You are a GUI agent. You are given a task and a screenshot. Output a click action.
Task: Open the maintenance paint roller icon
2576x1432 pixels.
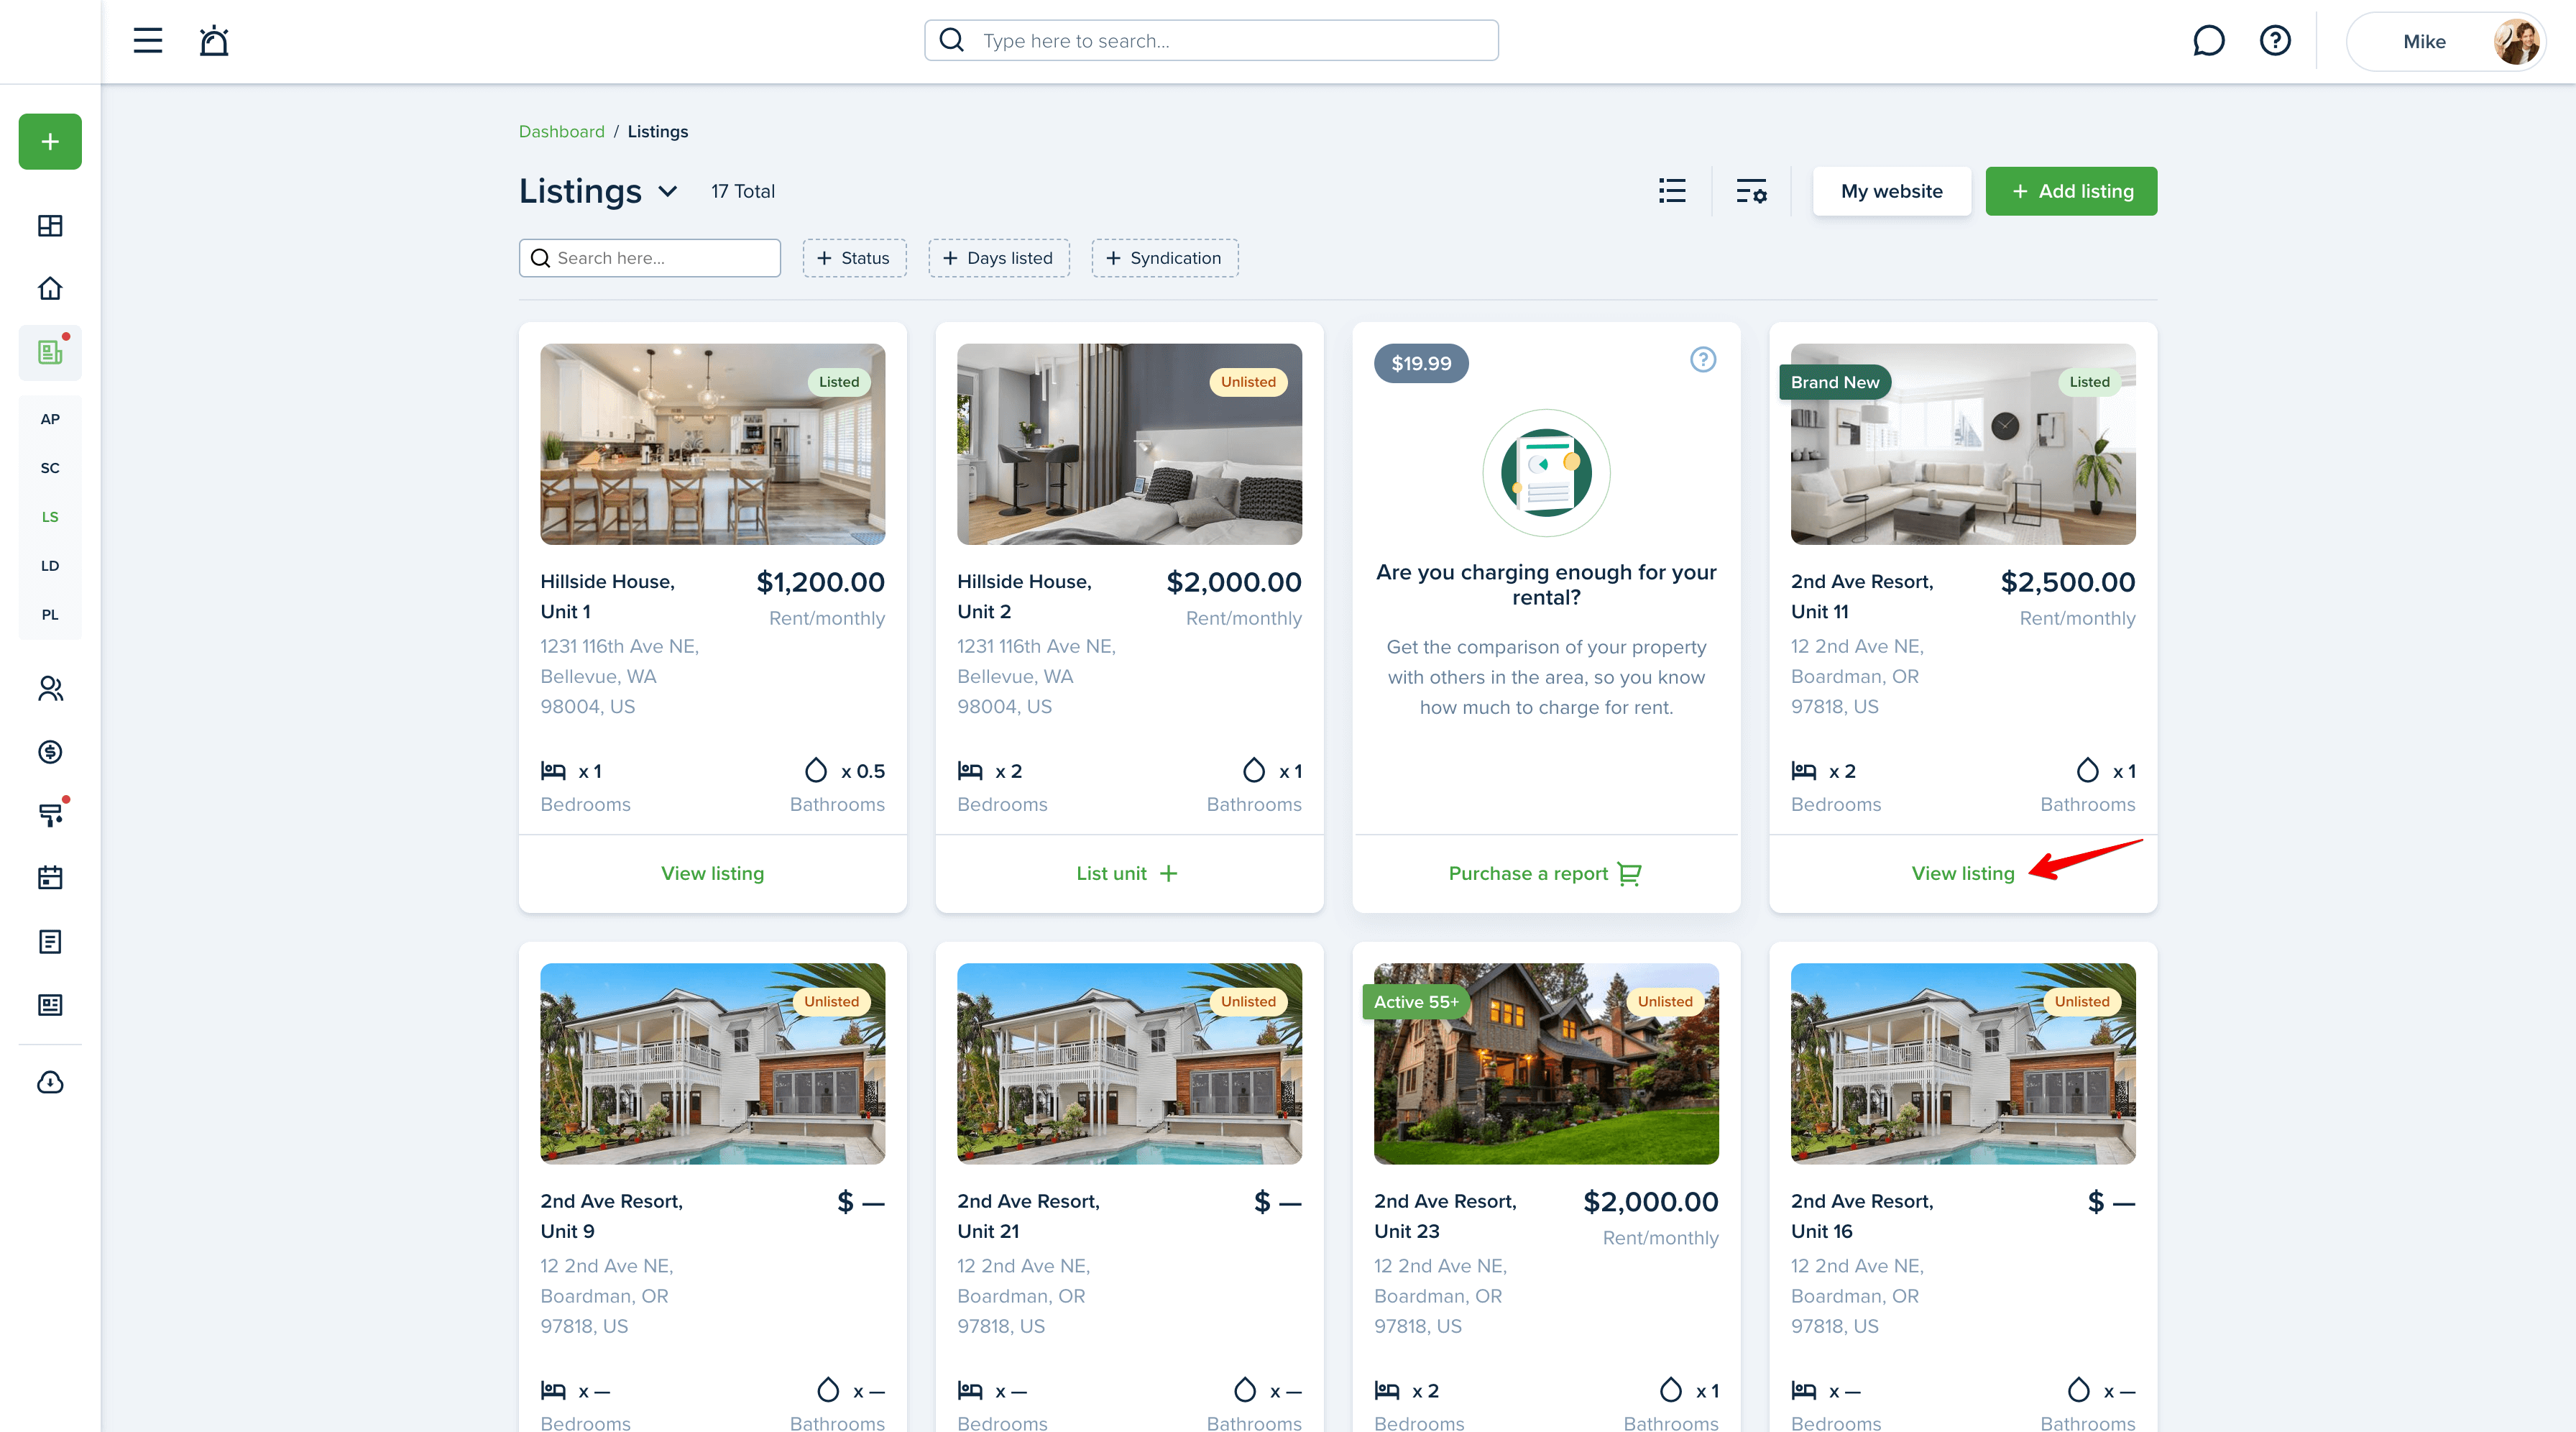pos(50,815)
